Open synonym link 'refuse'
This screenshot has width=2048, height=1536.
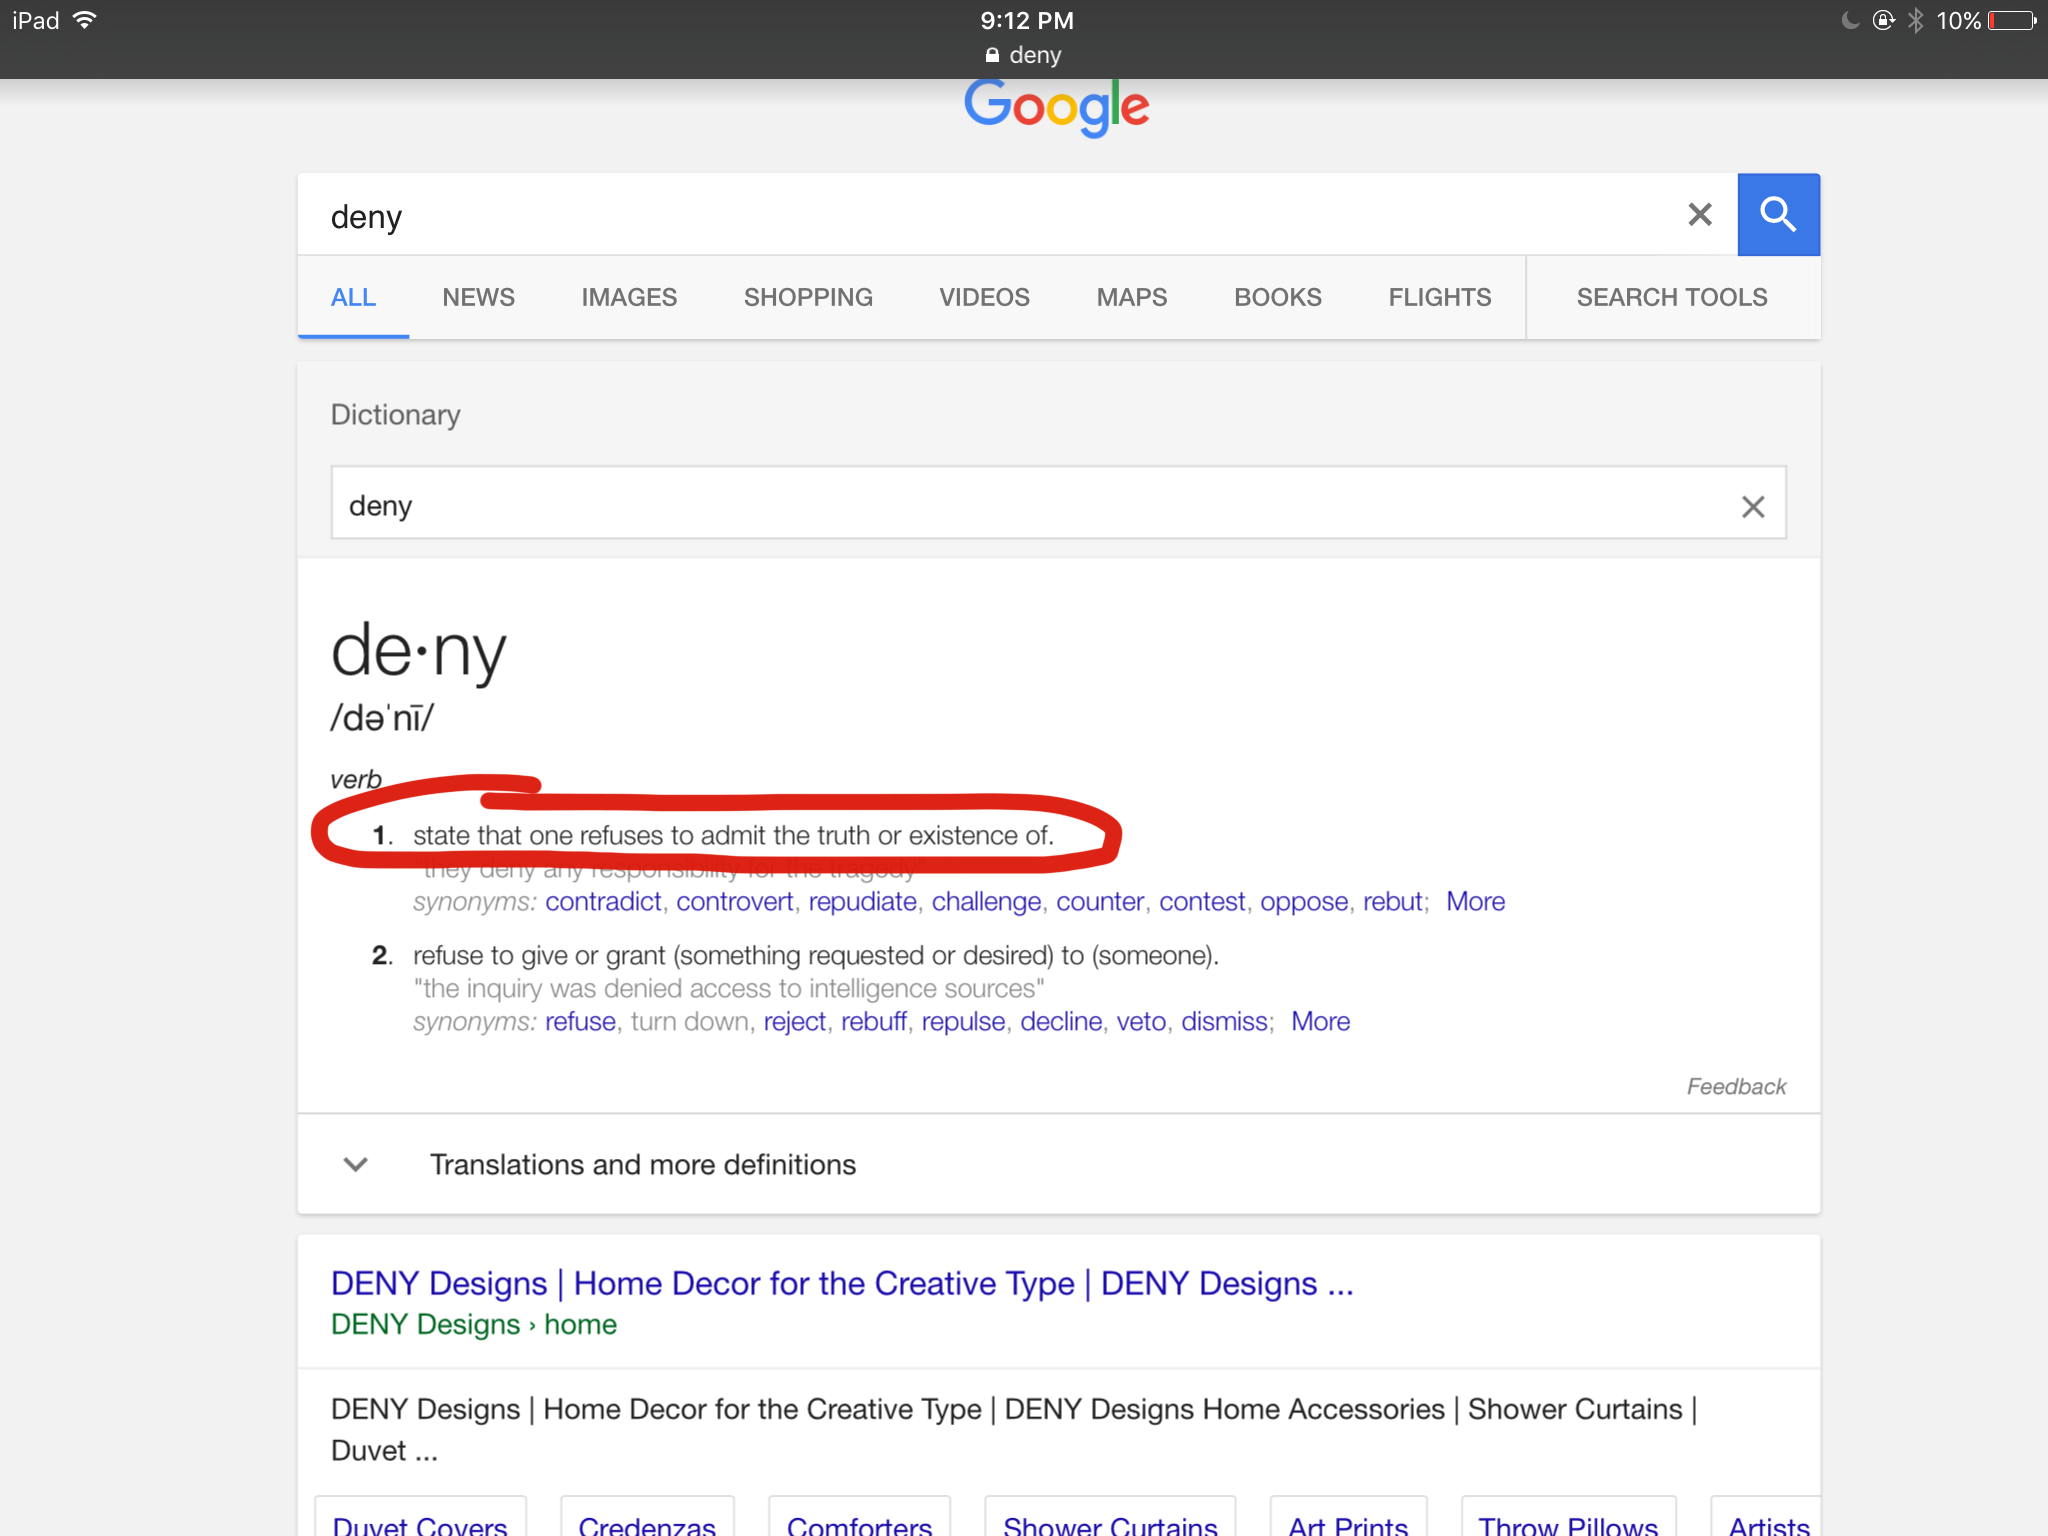click(580, 1021)
